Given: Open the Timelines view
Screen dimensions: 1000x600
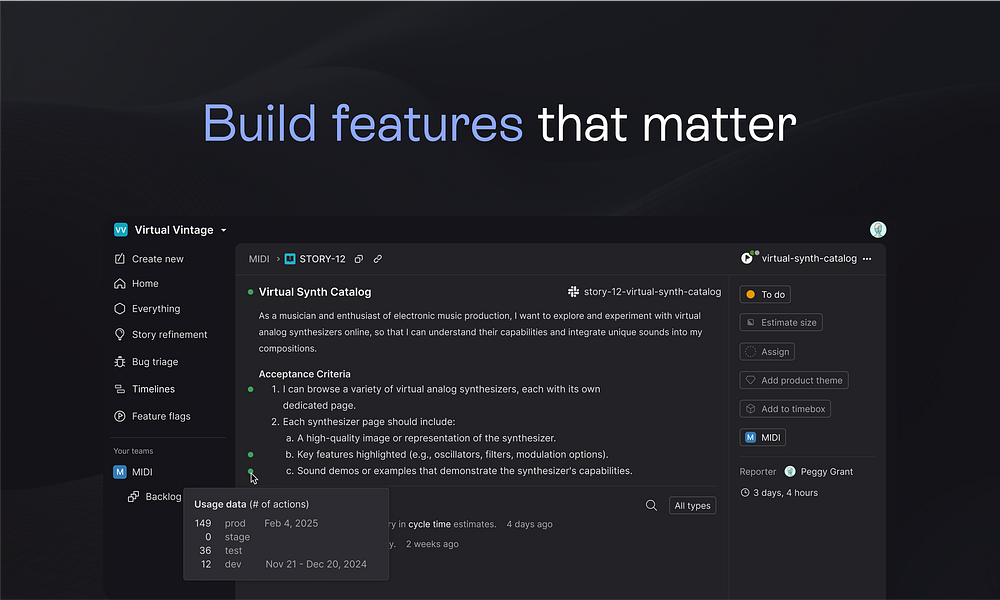Looking at the screenshot, I should tap(153, 389).
